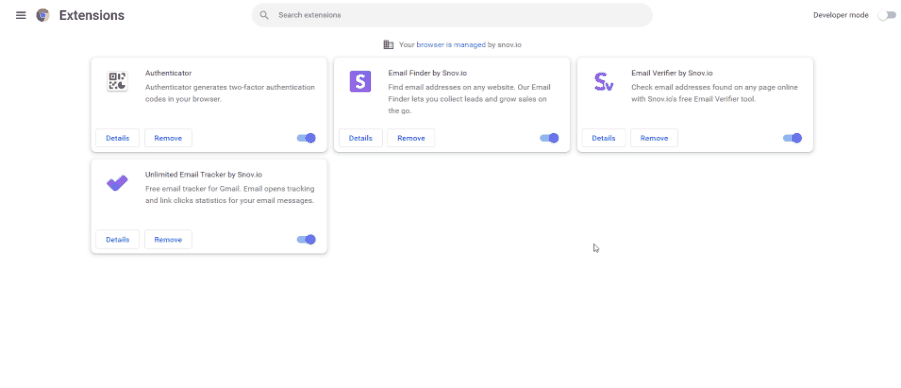The height and width of the screenshot is (388, 901).
Task: Open Details for Unlimited Email Tracker
Action: [x=117, y=240]
